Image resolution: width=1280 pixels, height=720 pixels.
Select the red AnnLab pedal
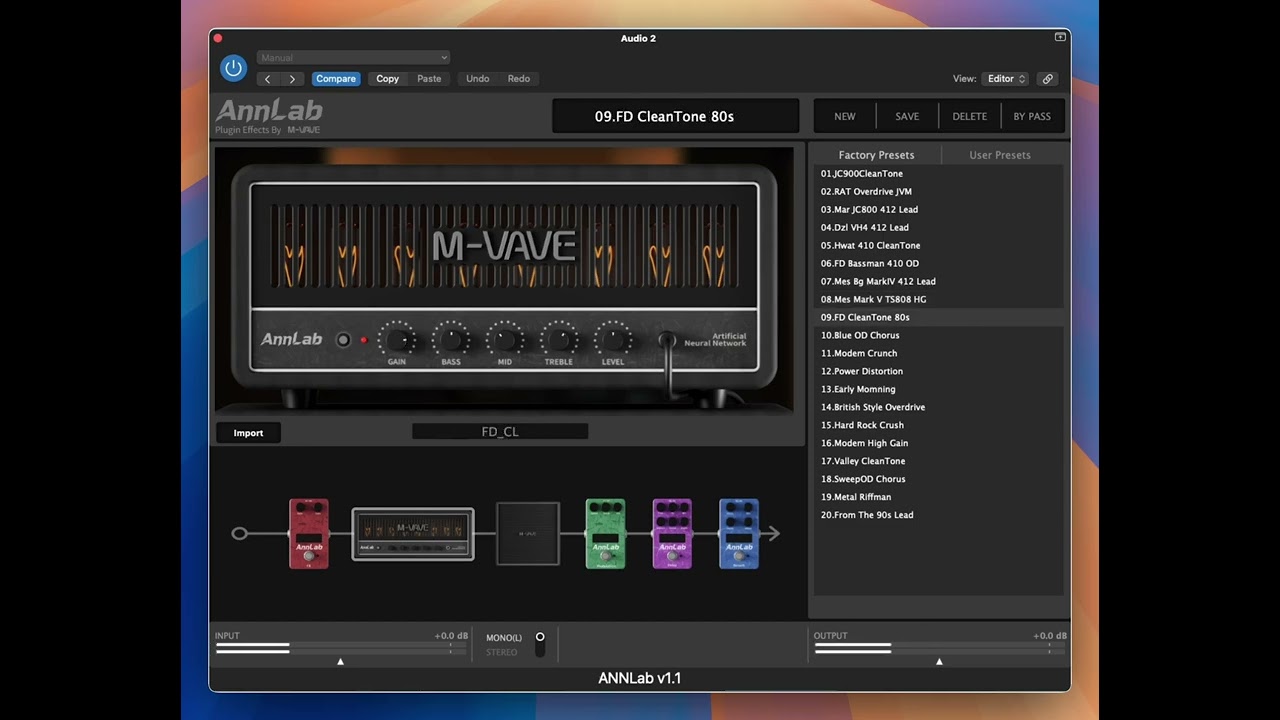tap(309, 534)
